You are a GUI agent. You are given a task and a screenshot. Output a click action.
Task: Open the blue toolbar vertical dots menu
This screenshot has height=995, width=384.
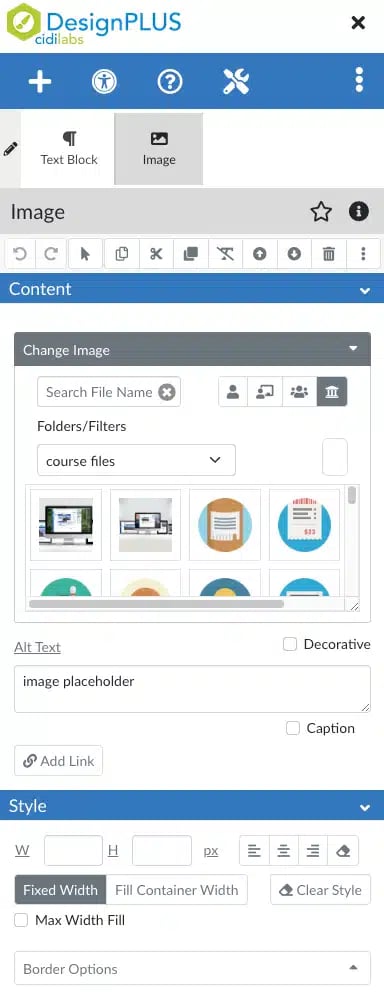359,81
